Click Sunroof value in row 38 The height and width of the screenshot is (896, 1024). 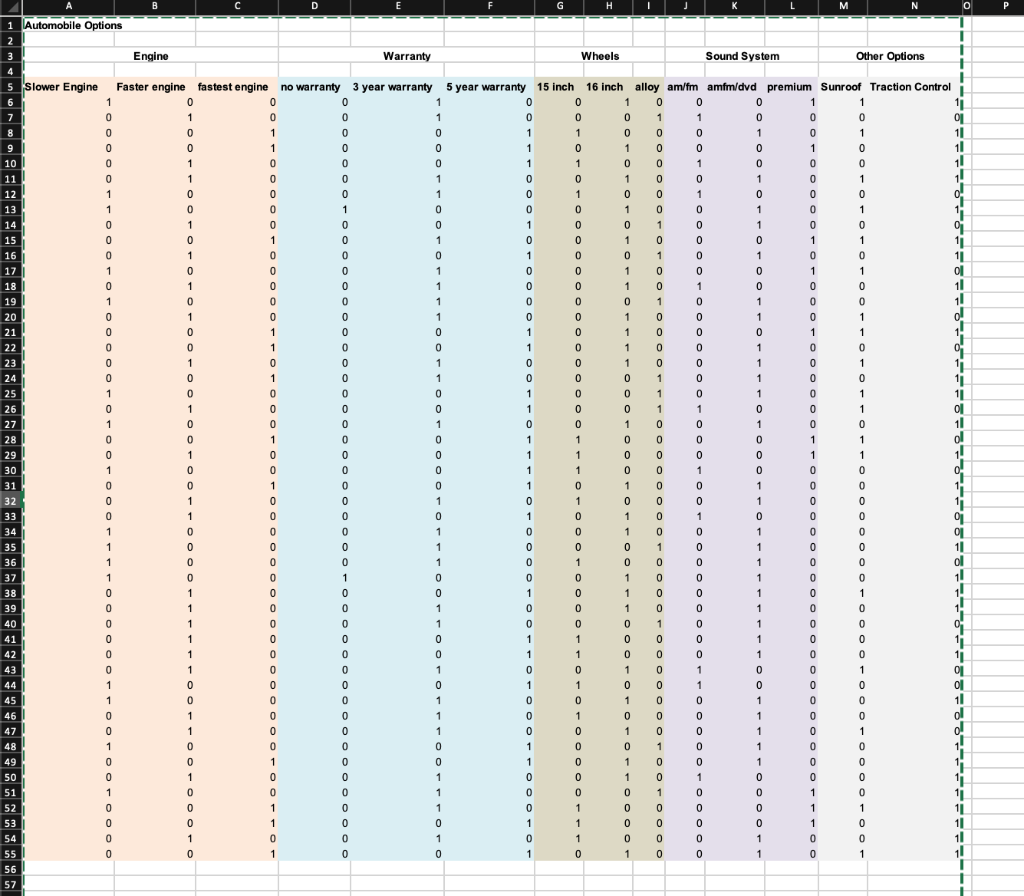tap(861, 594)
